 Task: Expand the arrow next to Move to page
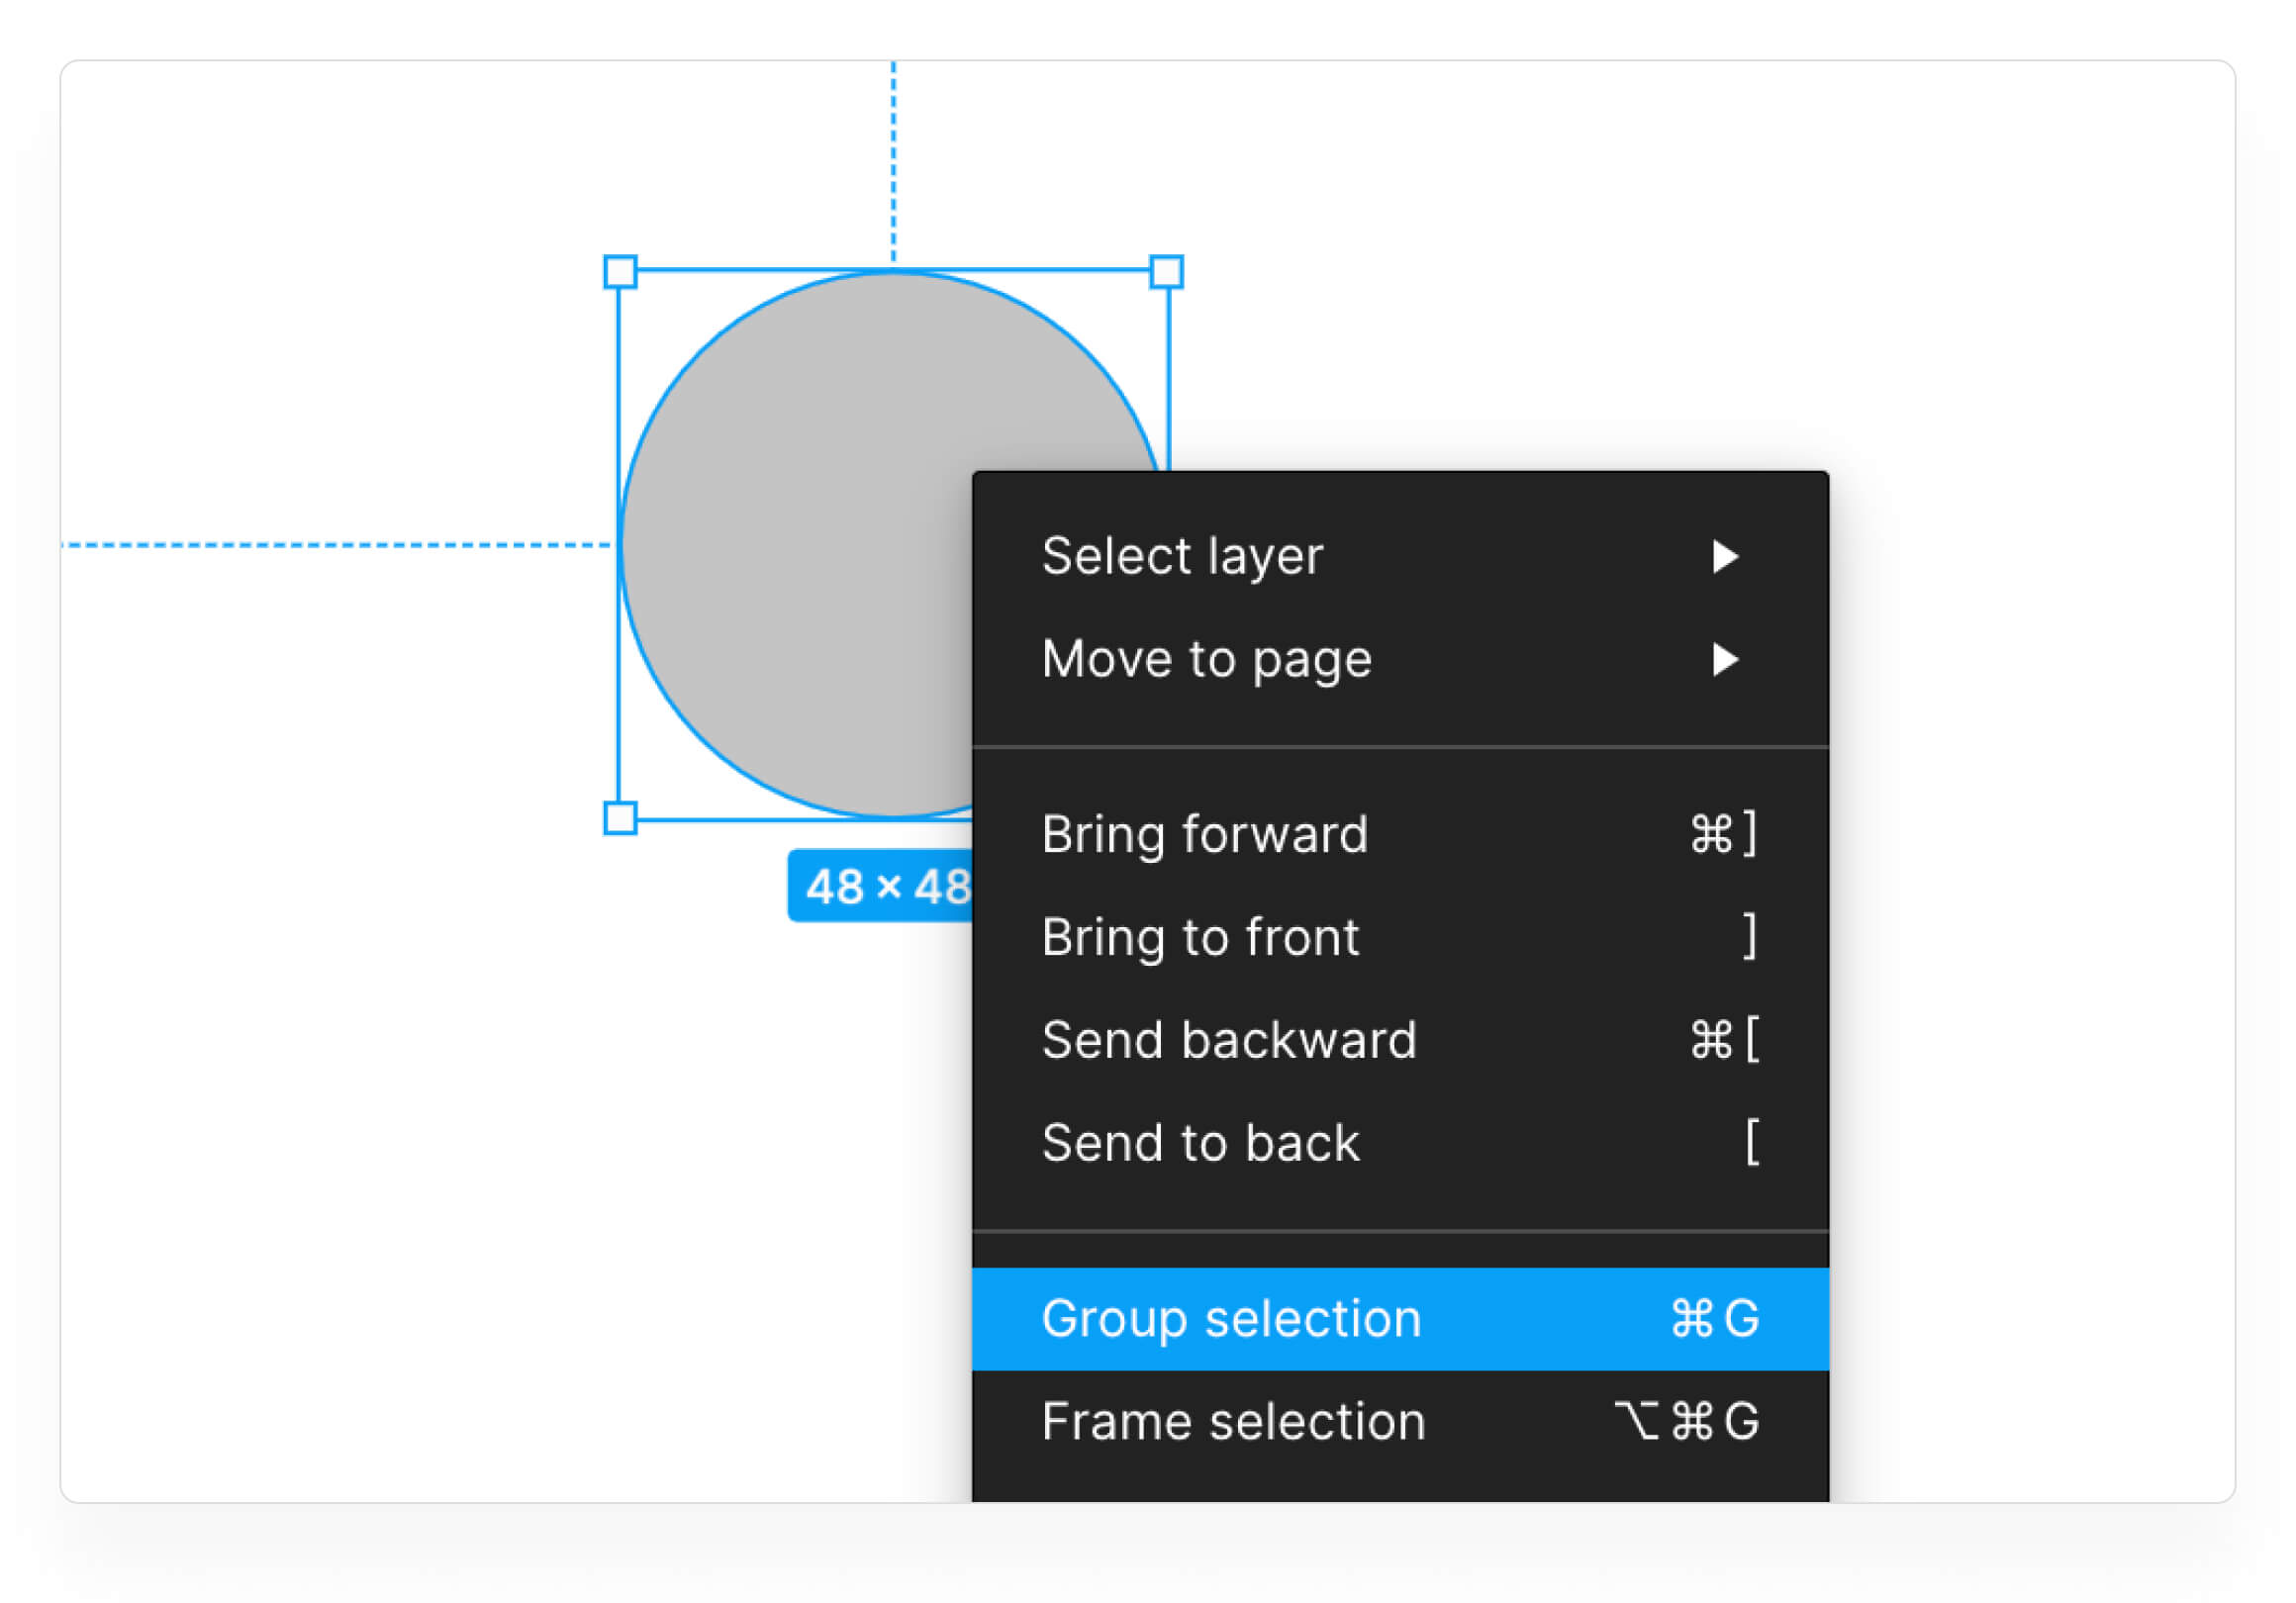coord(1725,660)
